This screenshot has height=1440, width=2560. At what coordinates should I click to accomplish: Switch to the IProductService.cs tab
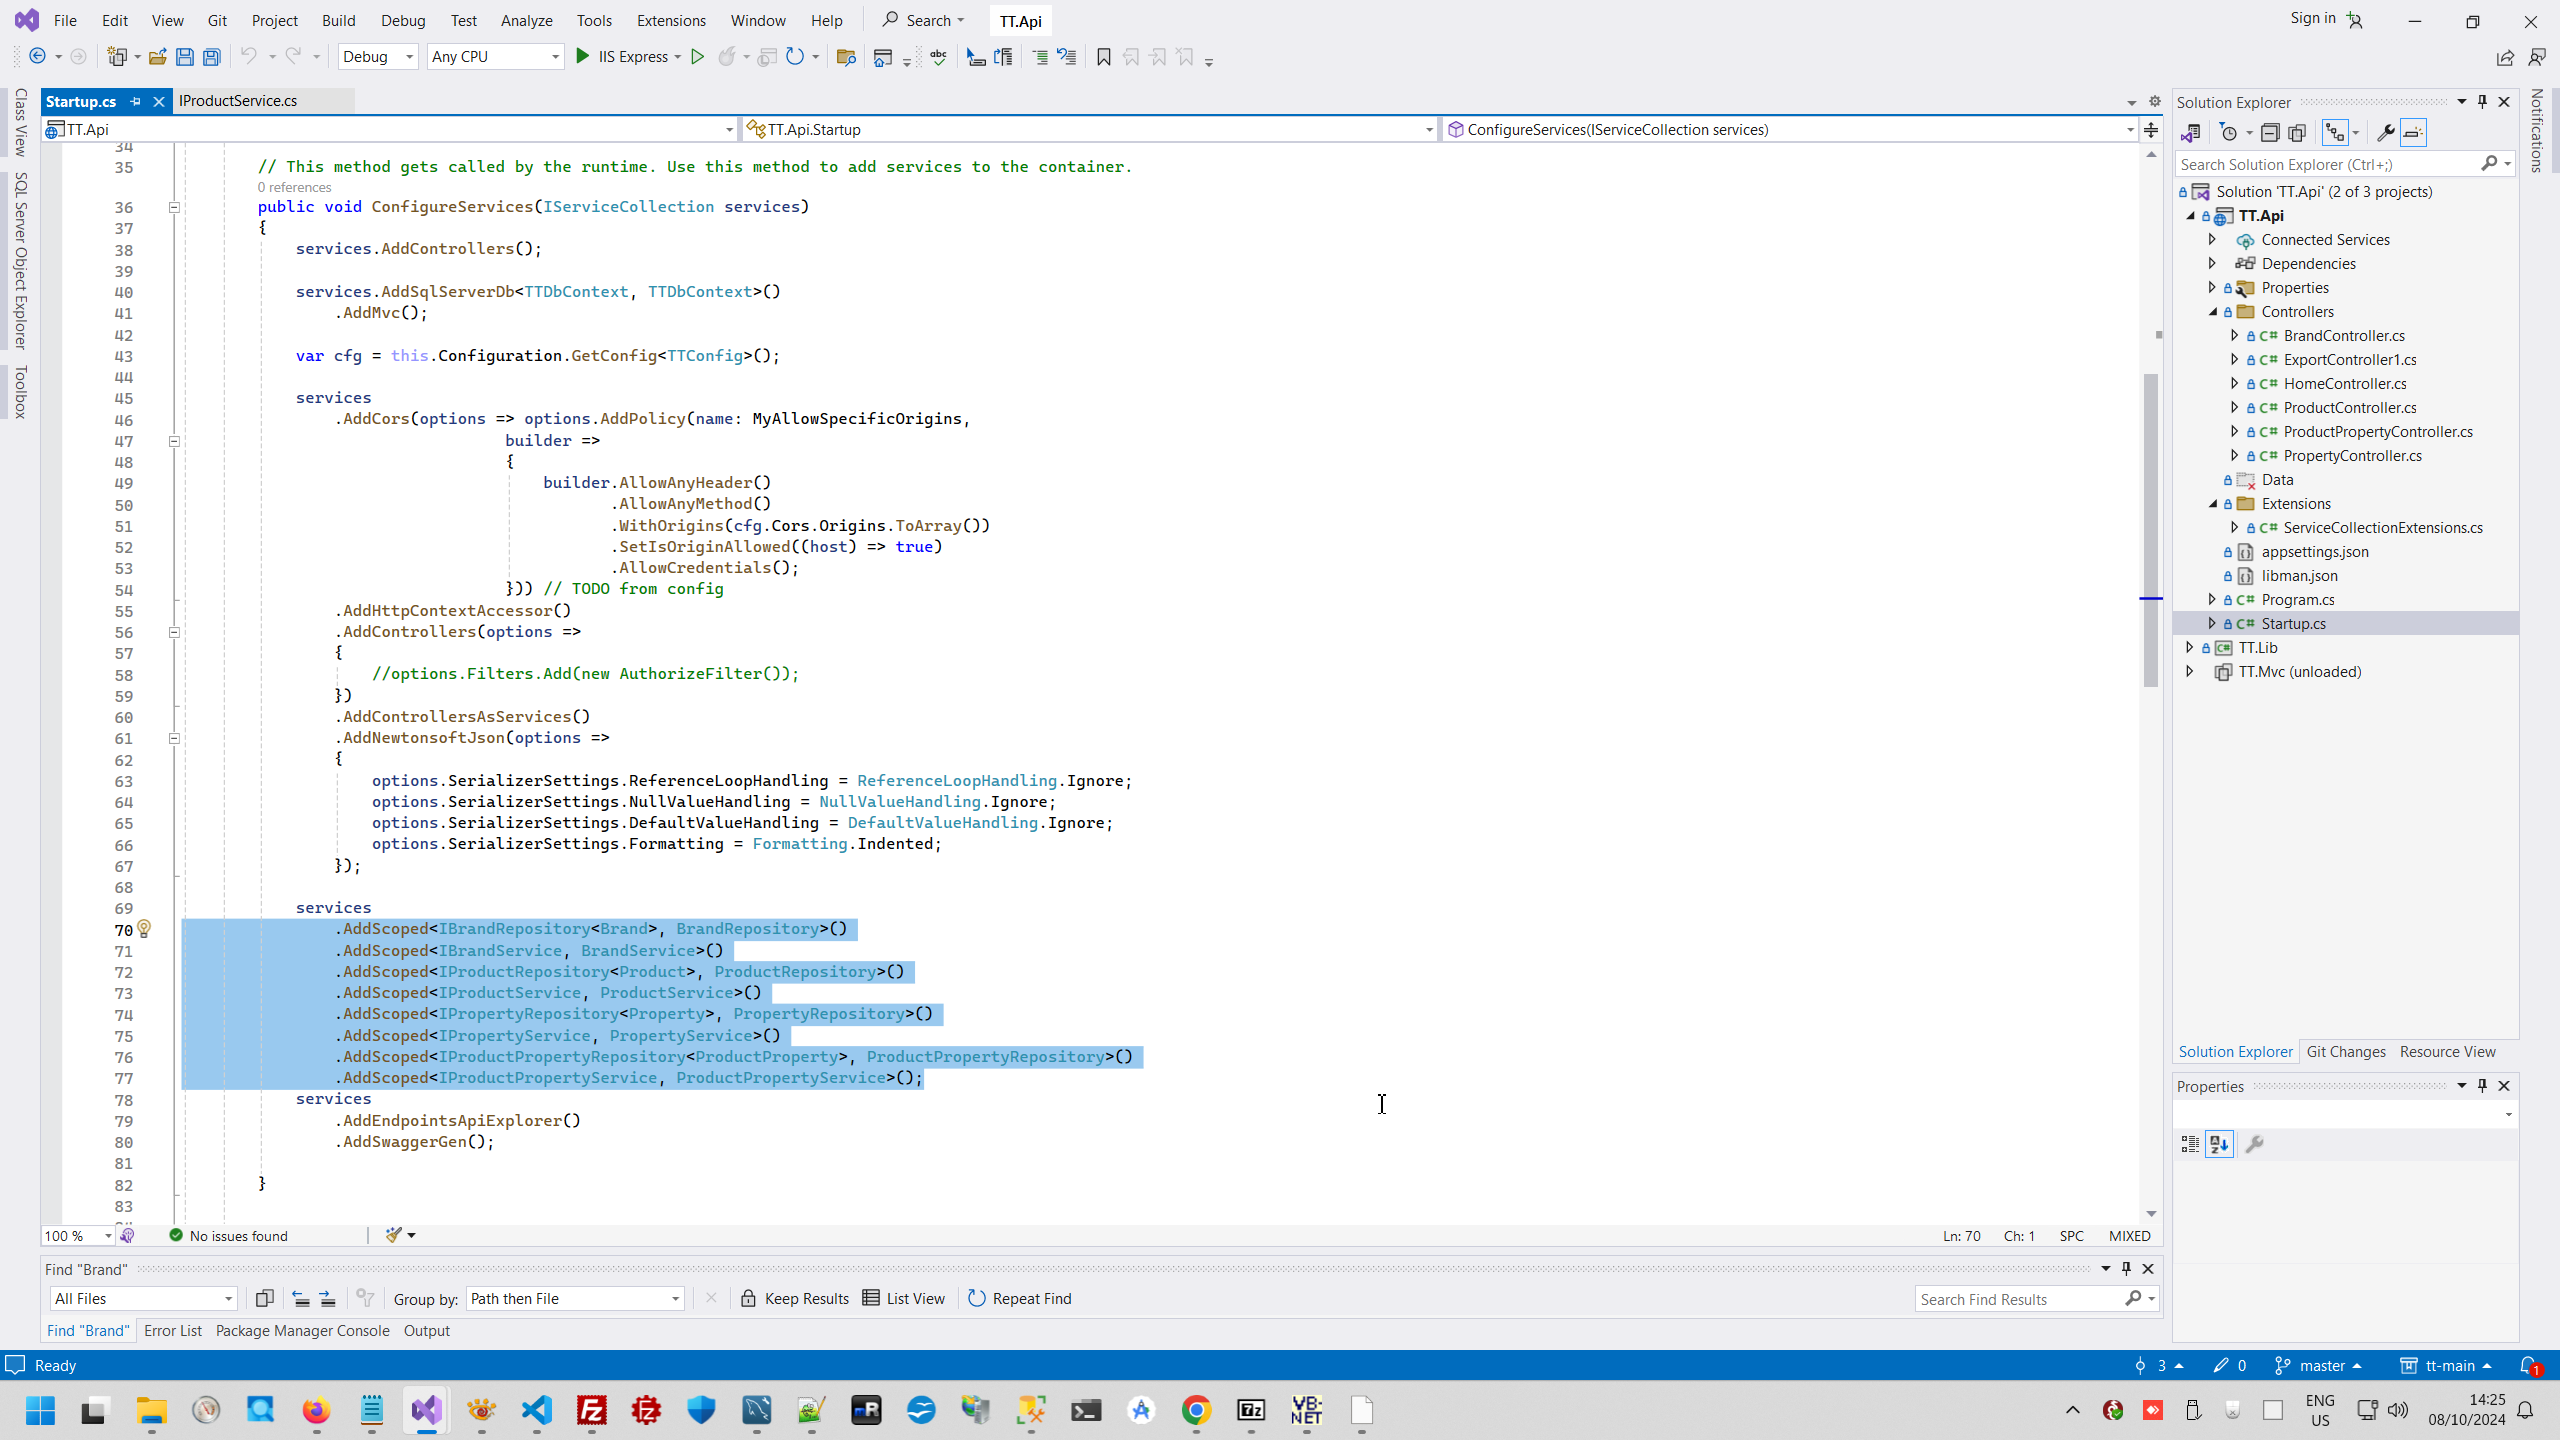pos(238,100)
